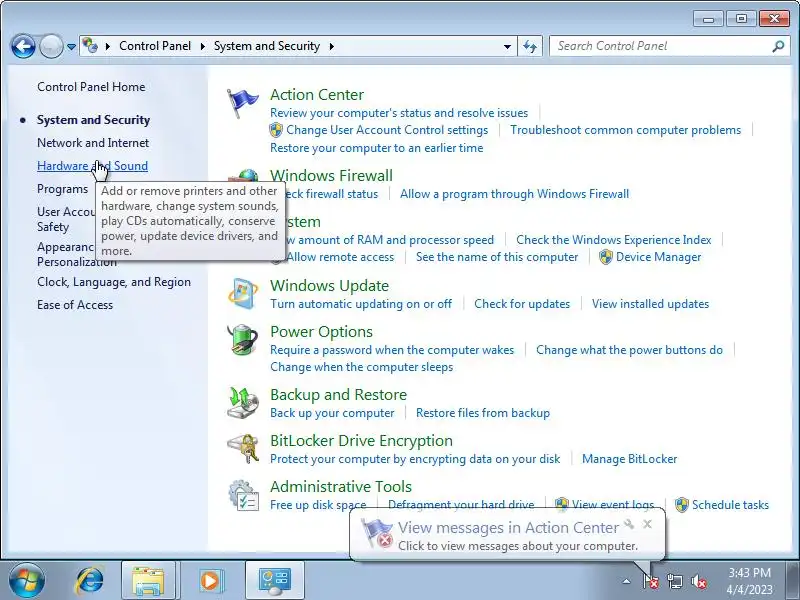Viewport: 800px width, 600px height.
Task: Click Allow a program through Windows Firewall
Action: 514,194
